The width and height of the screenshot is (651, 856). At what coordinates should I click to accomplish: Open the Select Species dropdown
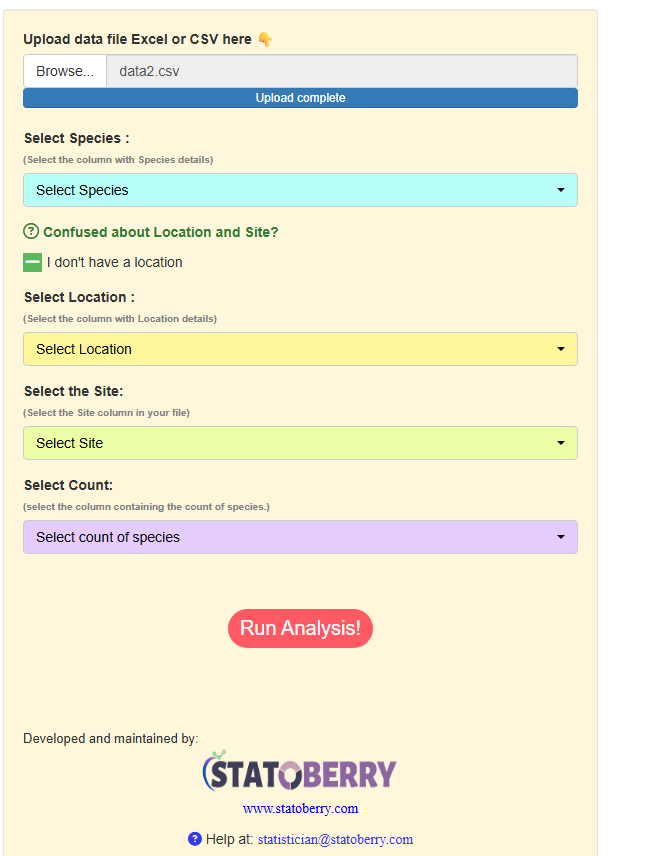click(300, 190)
